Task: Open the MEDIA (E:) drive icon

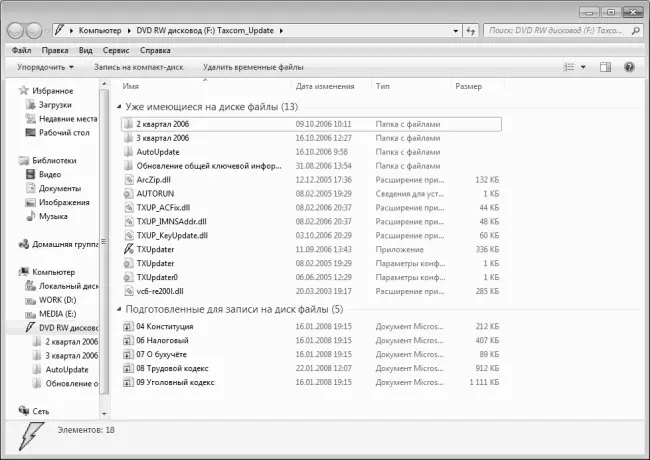Action: (30, 315)
